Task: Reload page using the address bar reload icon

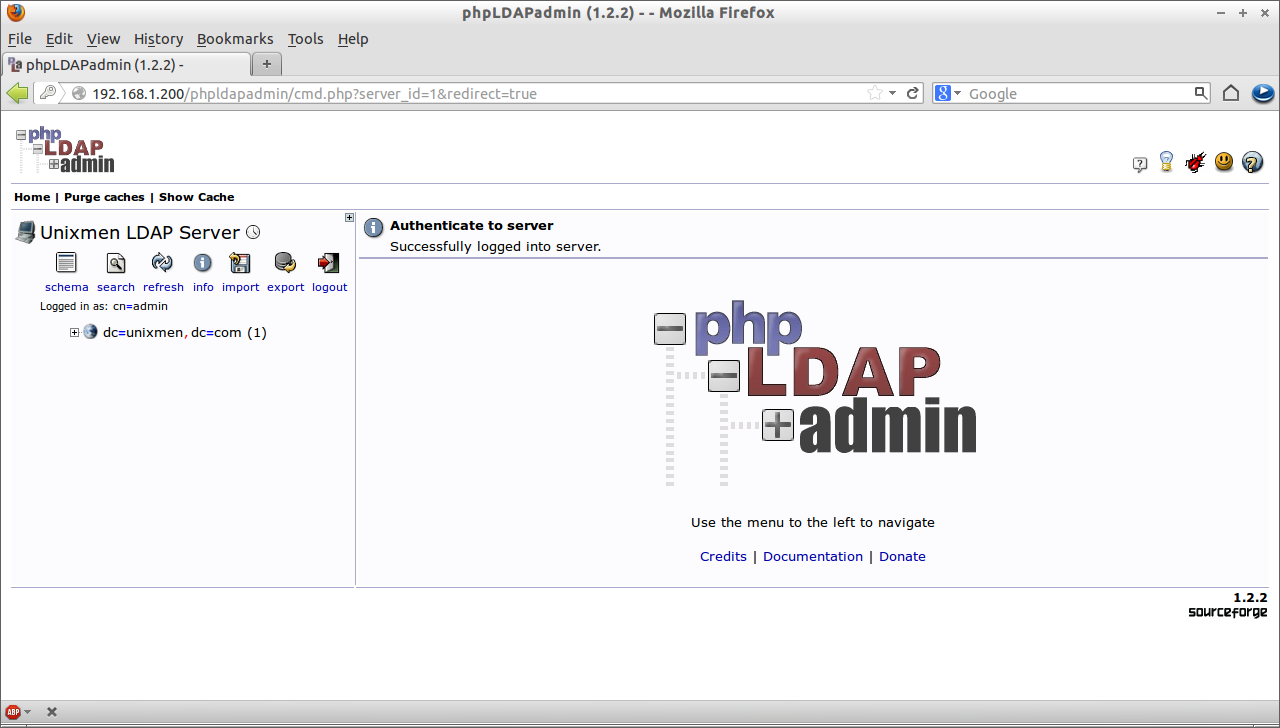Action: [913, 93]
